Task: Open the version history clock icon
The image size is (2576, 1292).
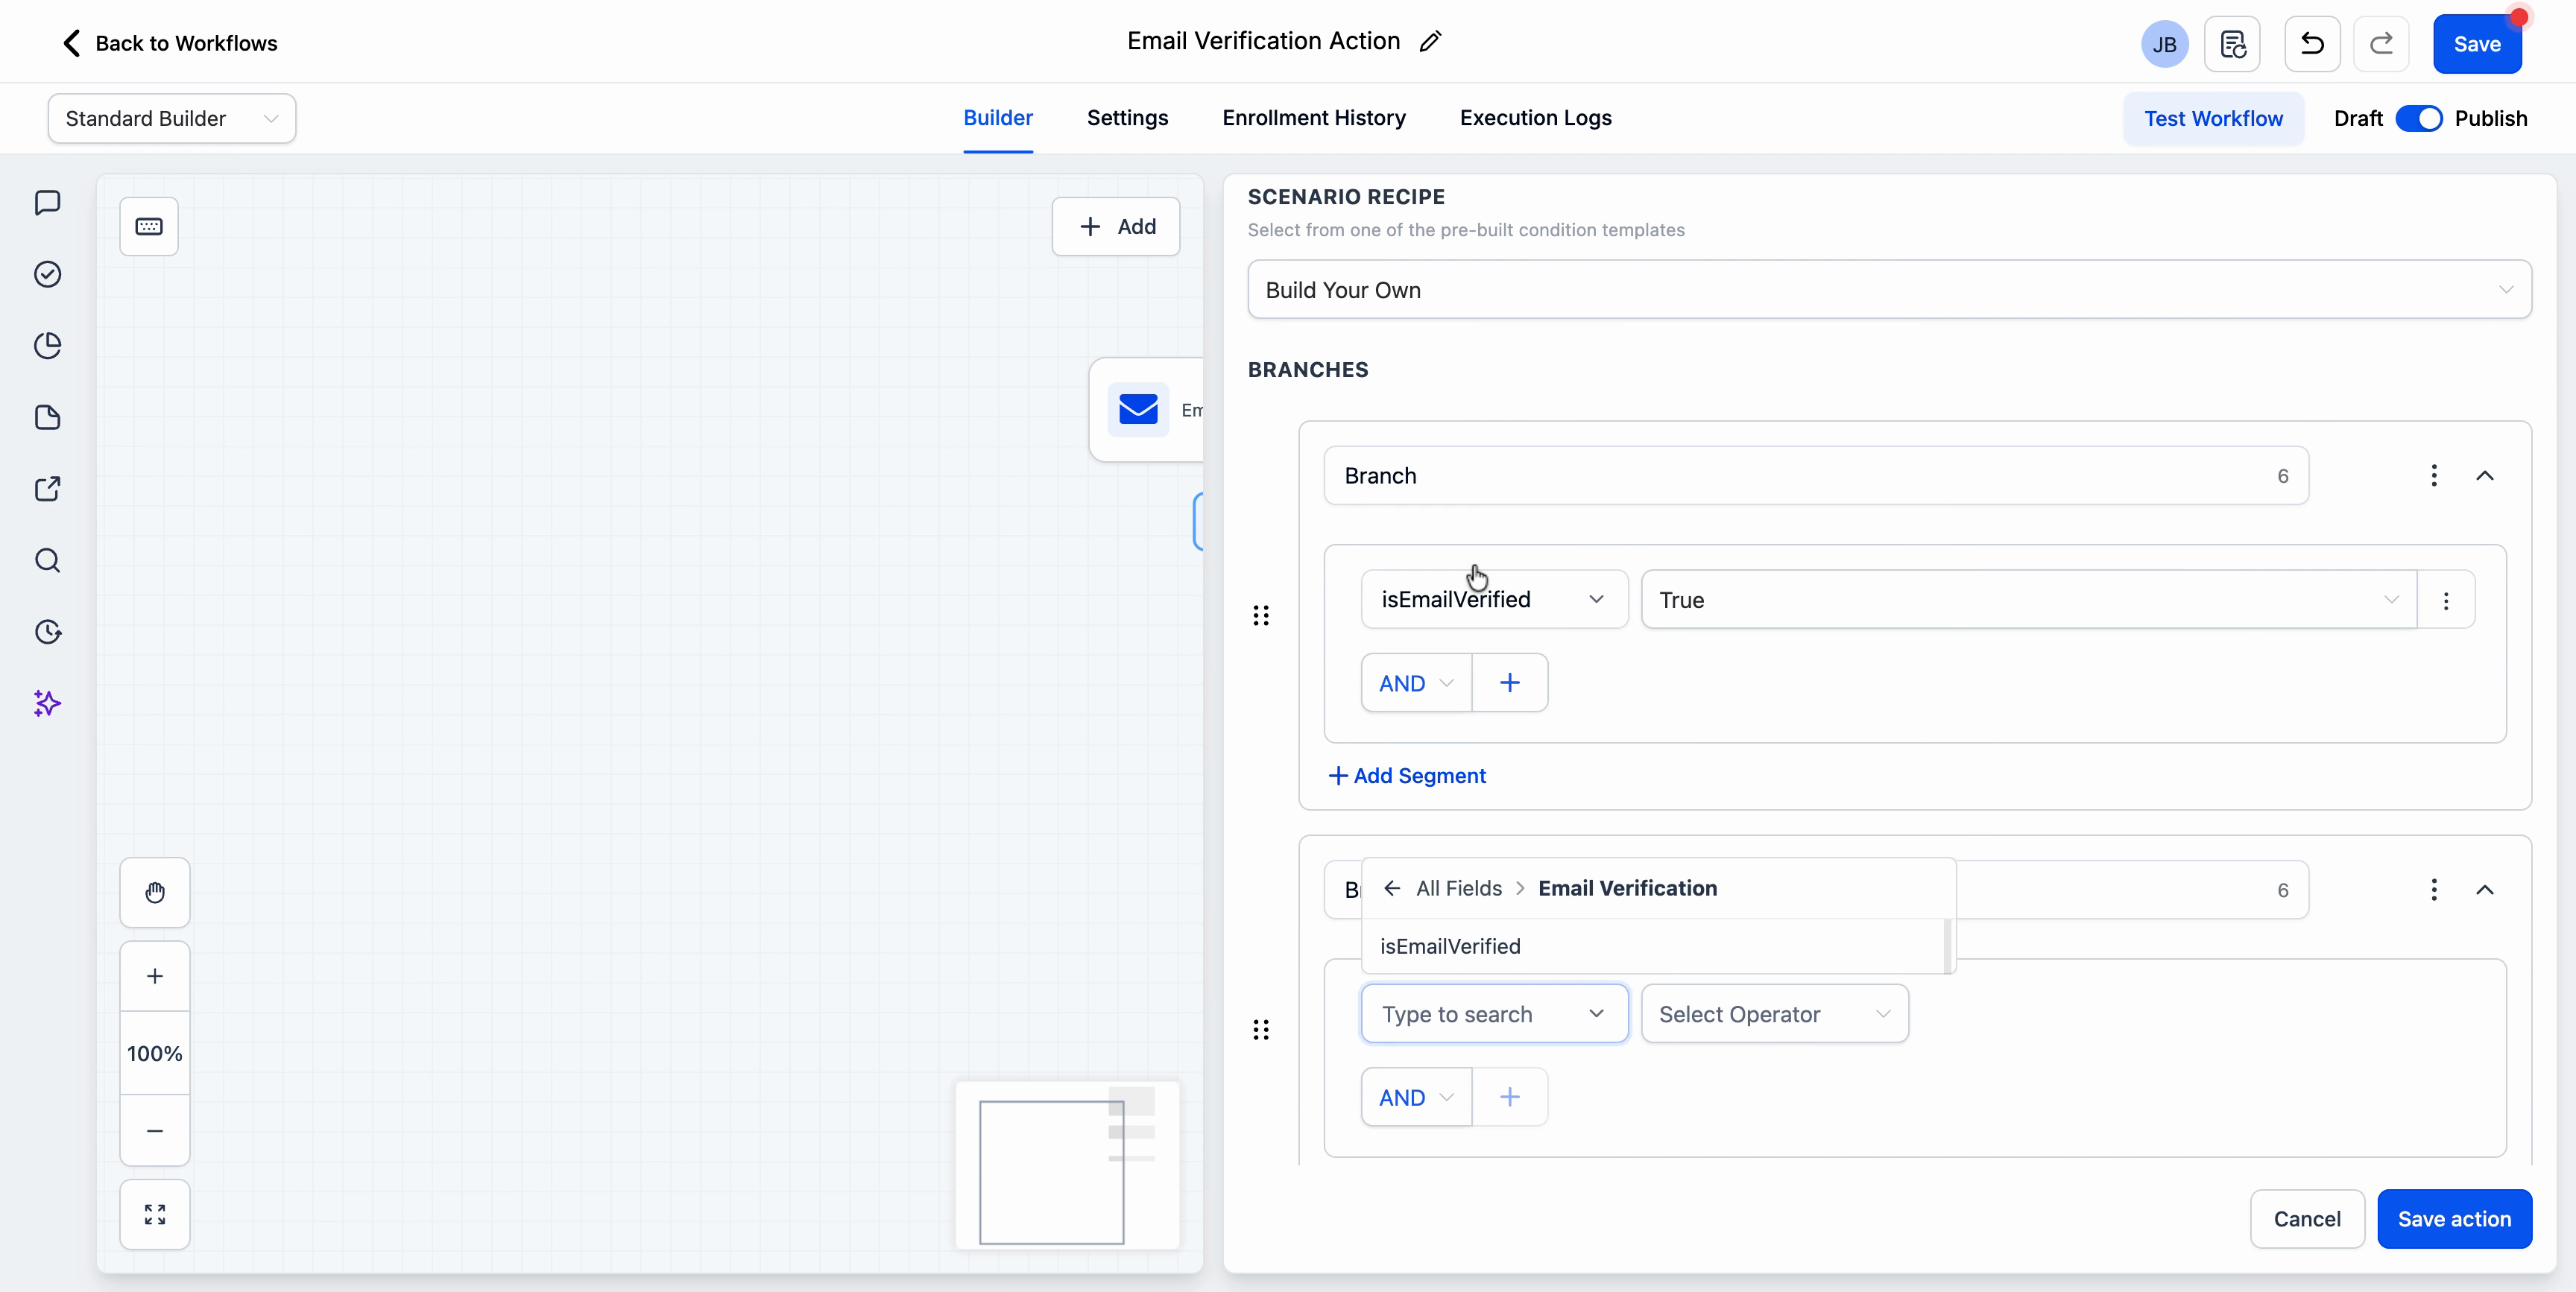Action: [48, 632]
